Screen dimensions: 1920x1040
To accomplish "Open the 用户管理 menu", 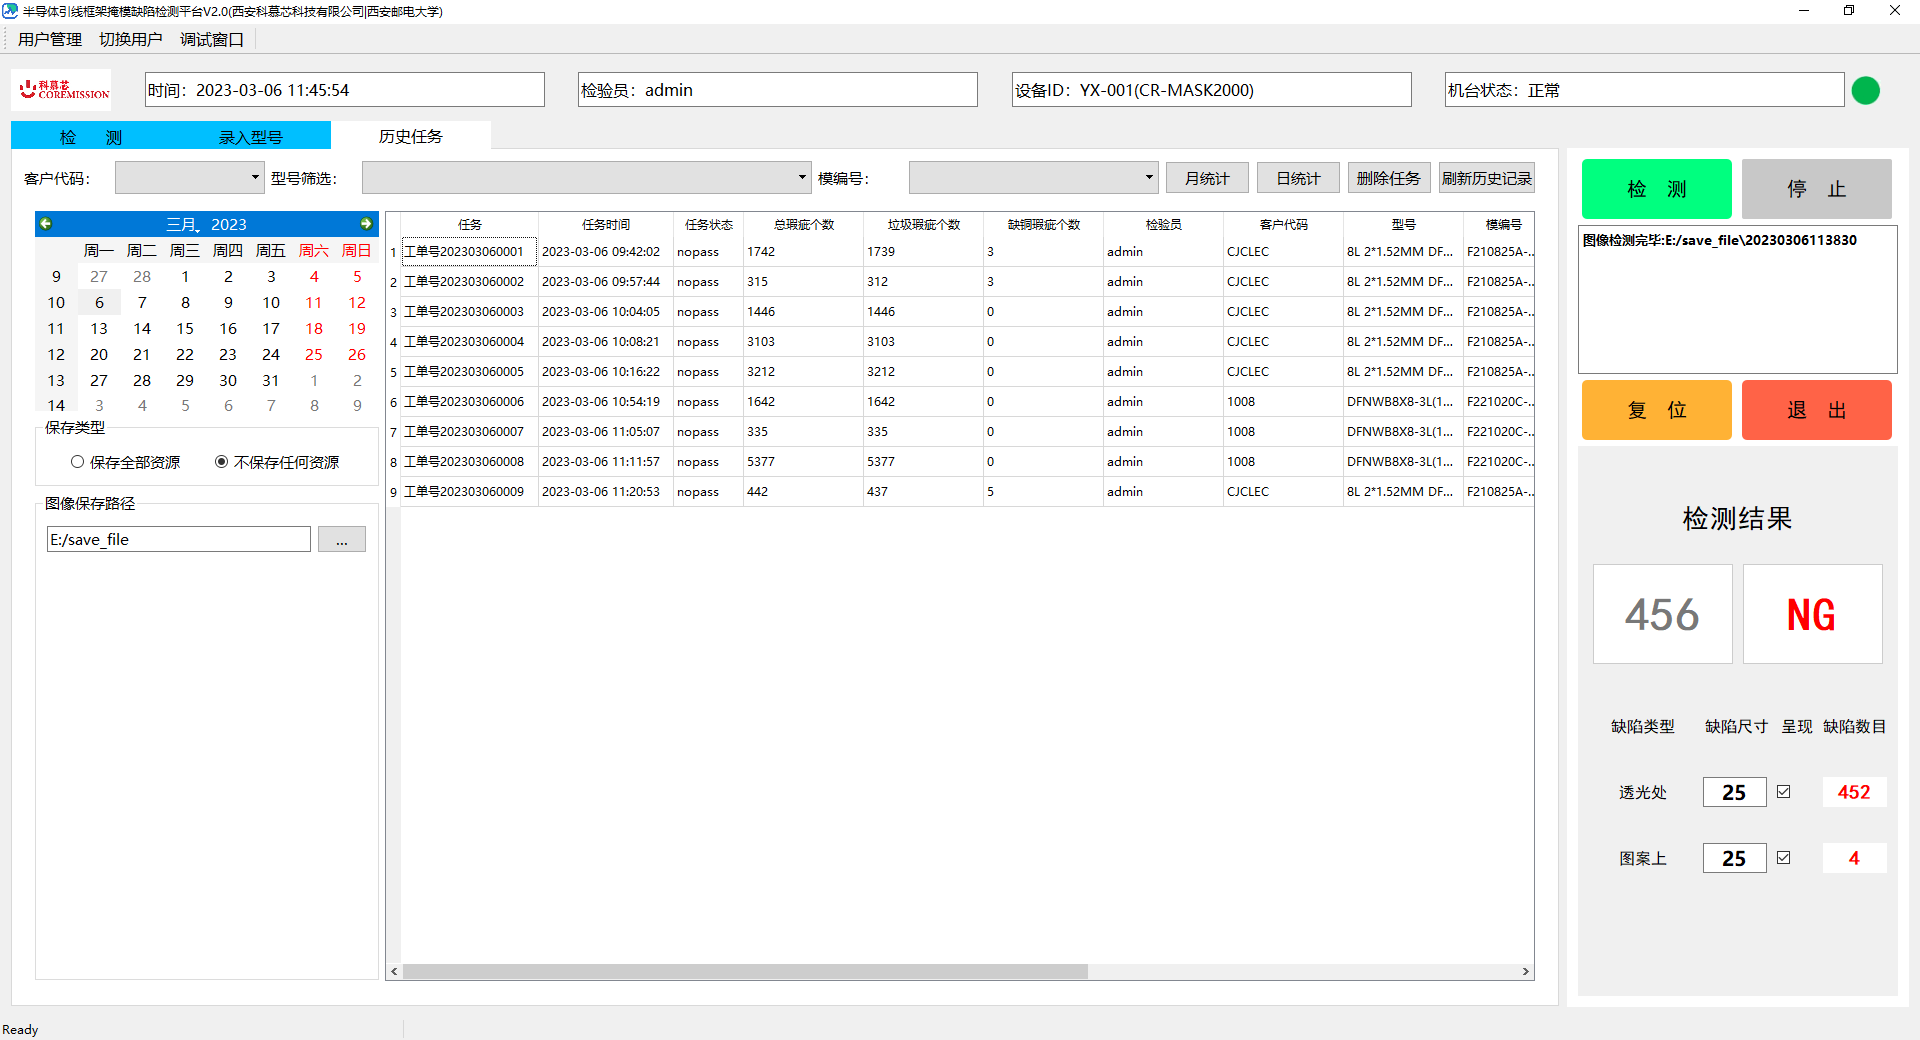I will pyautogui.click(x=50, y=39).
